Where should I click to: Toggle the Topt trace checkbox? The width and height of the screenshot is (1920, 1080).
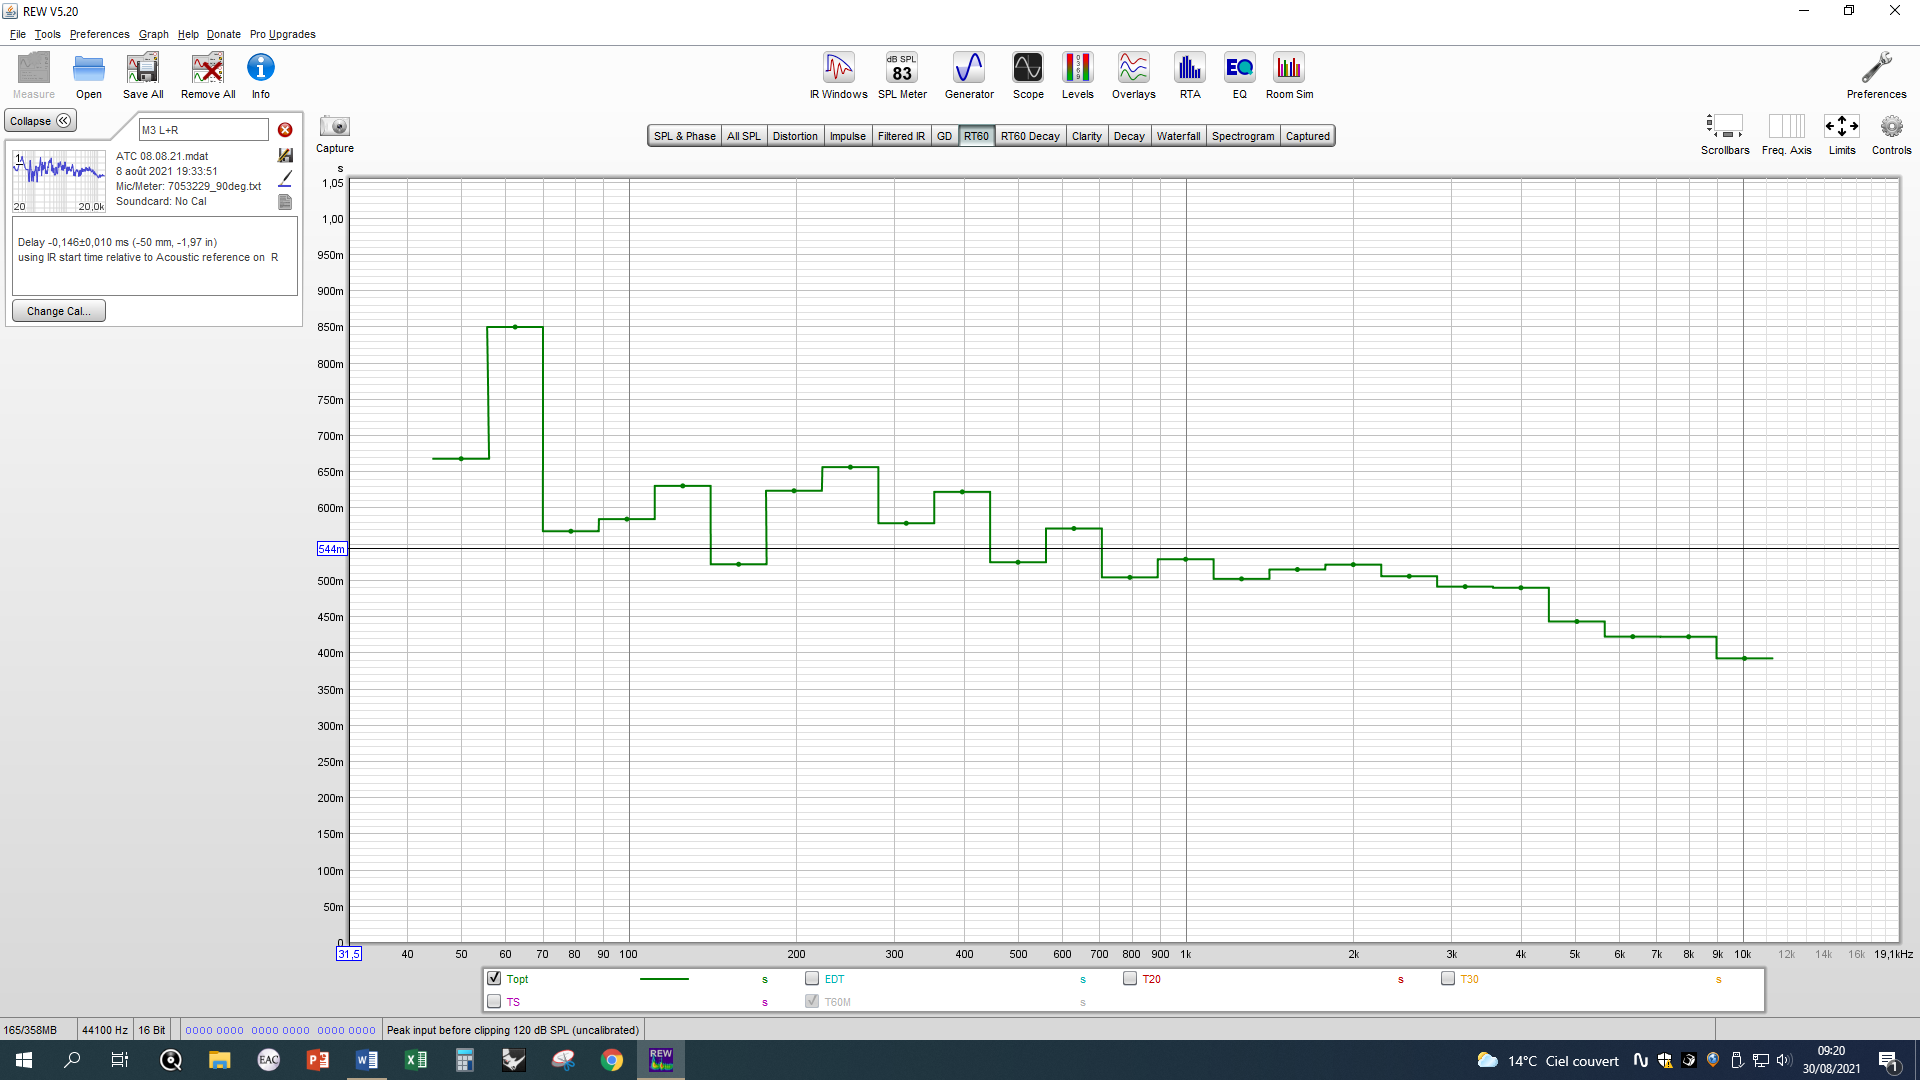pyautogui.click(x=494, y=978)
